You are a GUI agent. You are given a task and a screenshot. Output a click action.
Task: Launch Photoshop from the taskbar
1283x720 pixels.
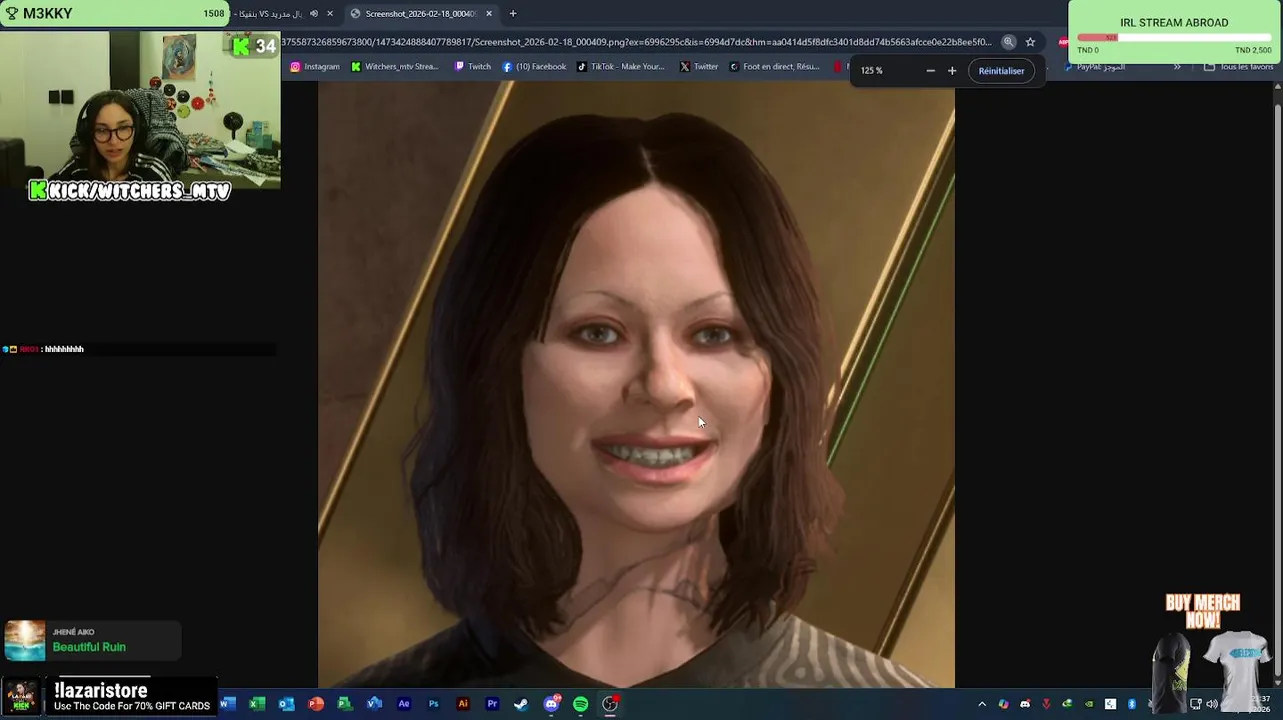click(433, 704)
